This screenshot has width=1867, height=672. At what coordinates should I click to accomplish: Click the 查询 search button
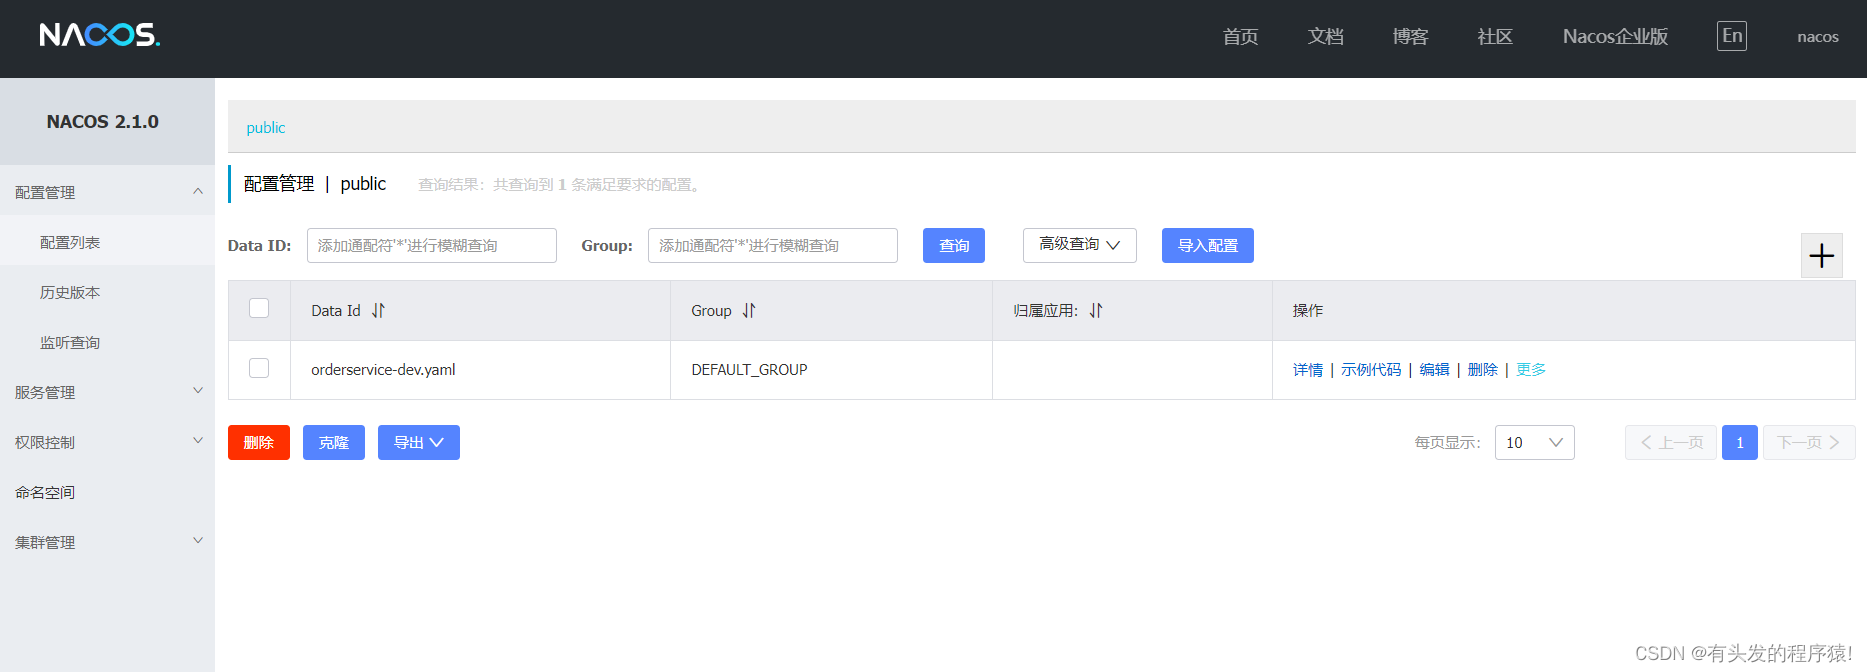coord(953,246)
